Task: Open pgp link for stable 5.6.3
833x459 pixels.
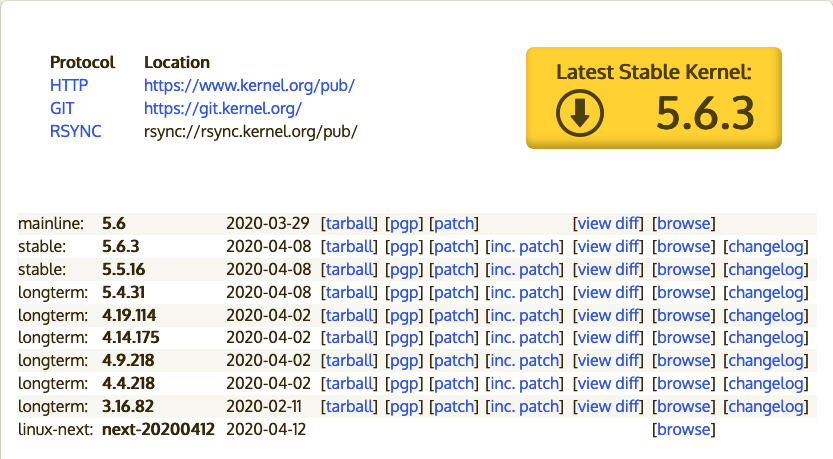Action: tap(404, 246)
